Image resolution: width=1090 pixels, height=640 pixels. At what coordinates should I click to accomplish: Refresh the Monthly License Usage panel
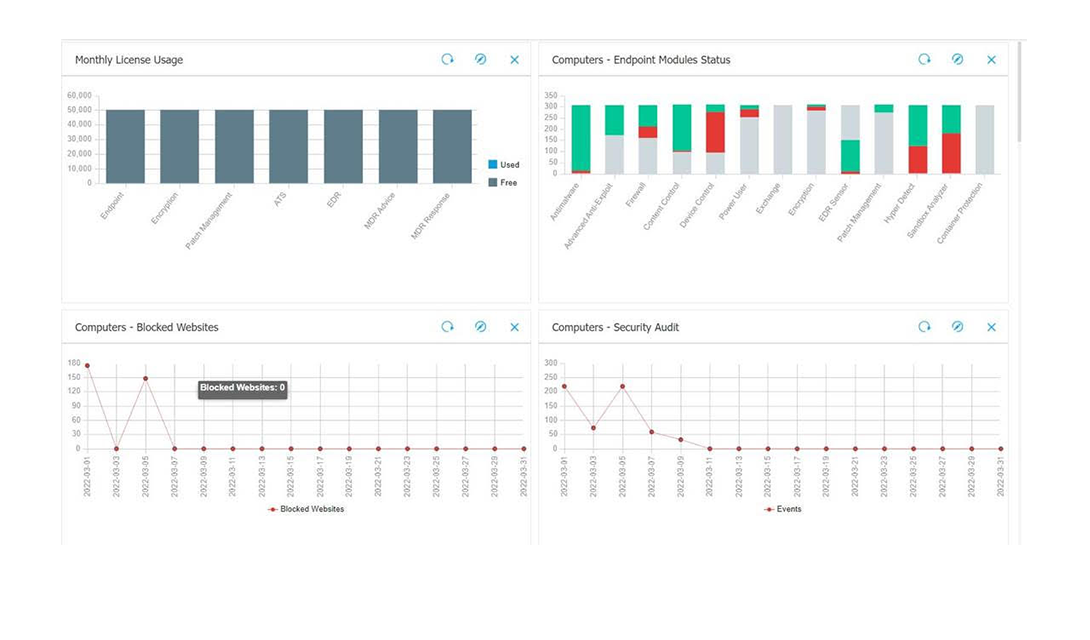[x=448, y=60]
